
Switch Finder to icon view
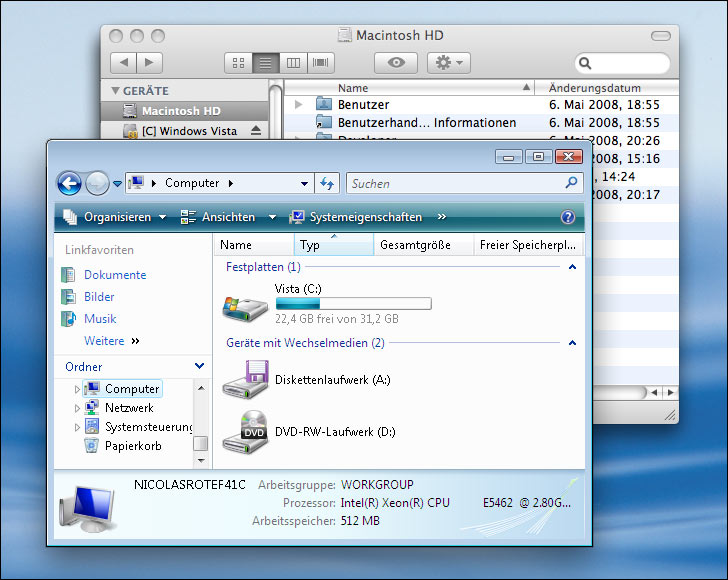point(238,62)
